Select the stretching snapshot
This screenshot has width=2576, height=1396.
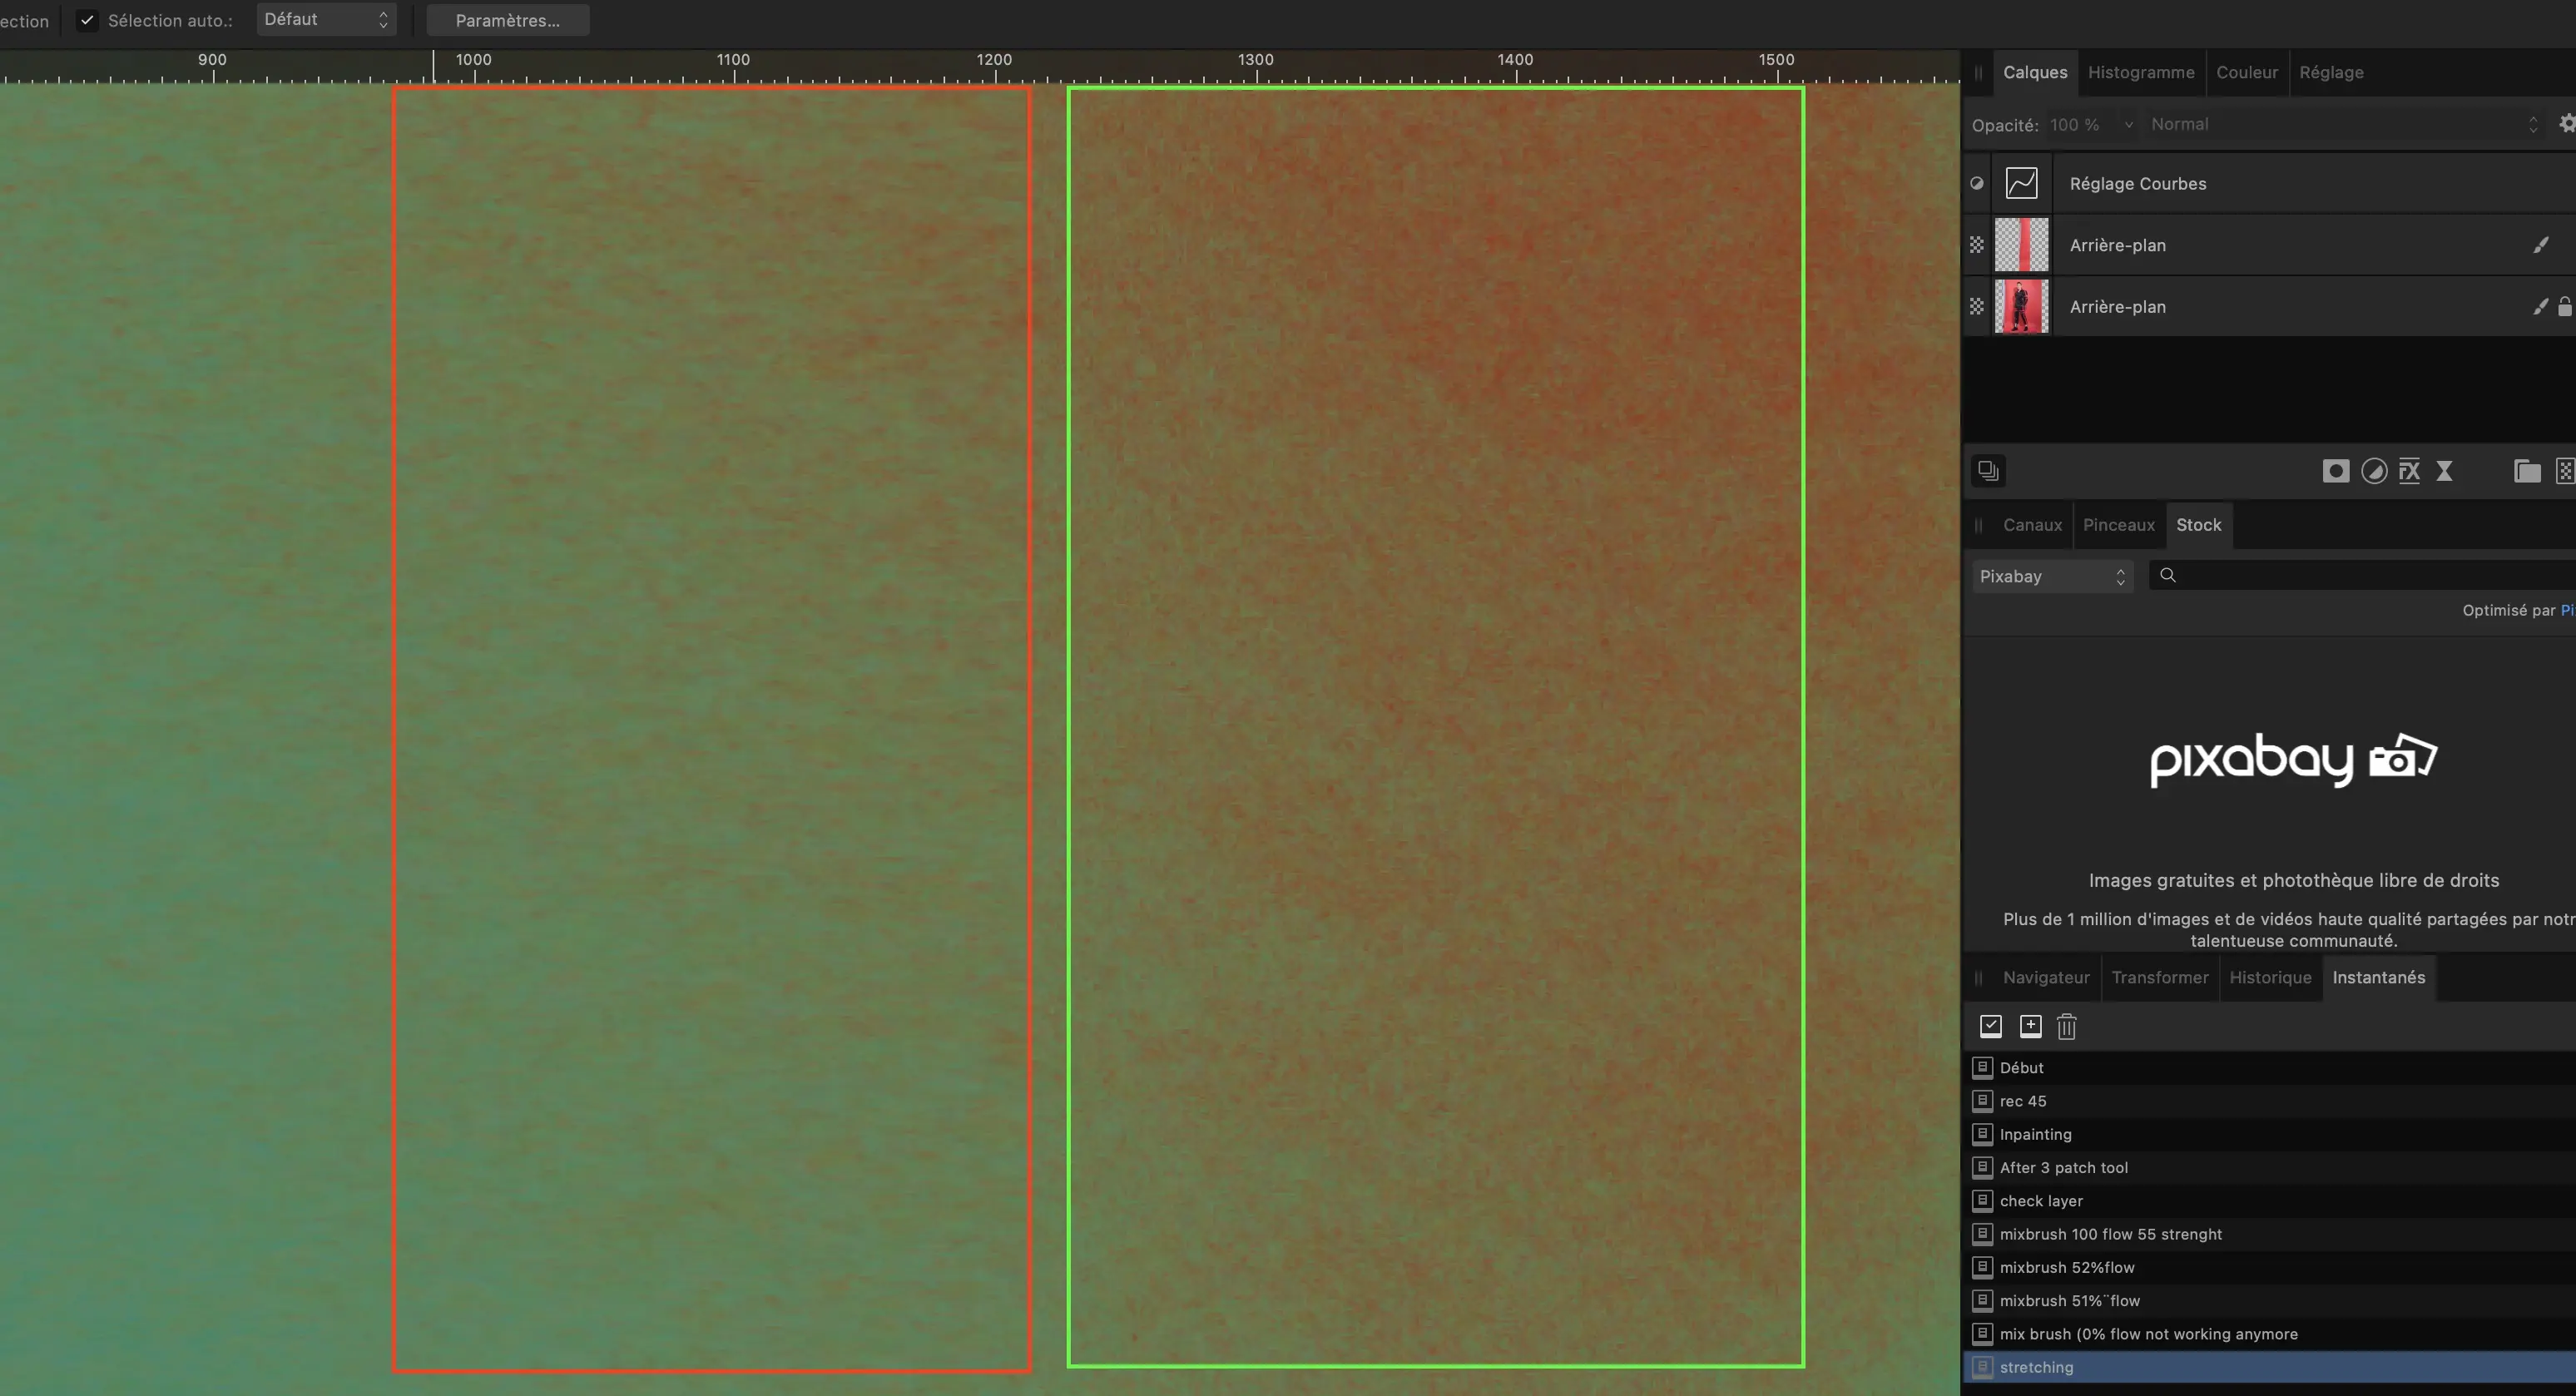pyautogui.click(x=2270, y=1367)
